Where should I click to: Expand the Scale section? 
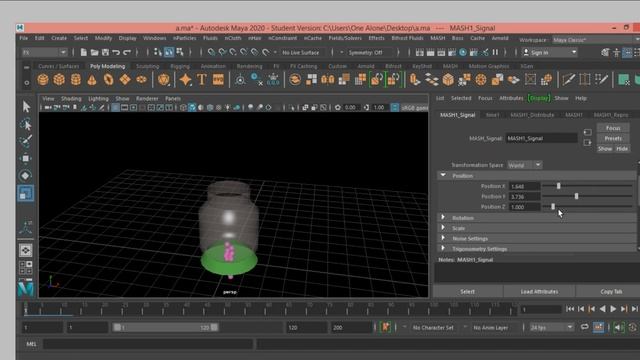click(x=443, y=228)
